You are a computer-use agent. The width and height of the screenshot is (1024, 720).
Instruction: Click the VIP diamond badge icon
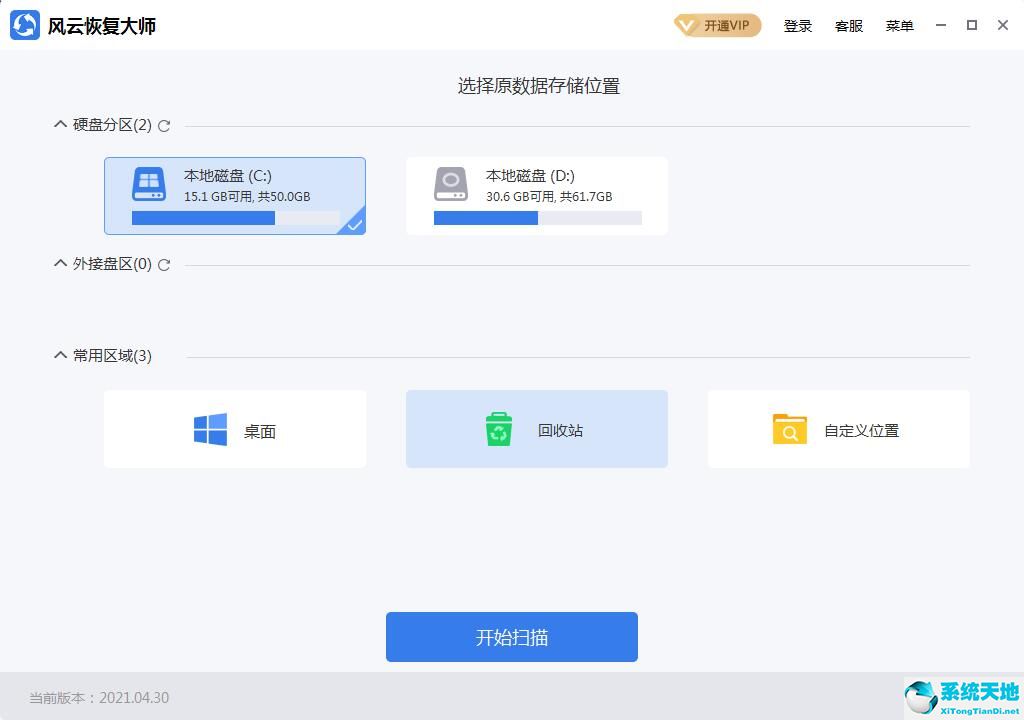pos(686,26)
